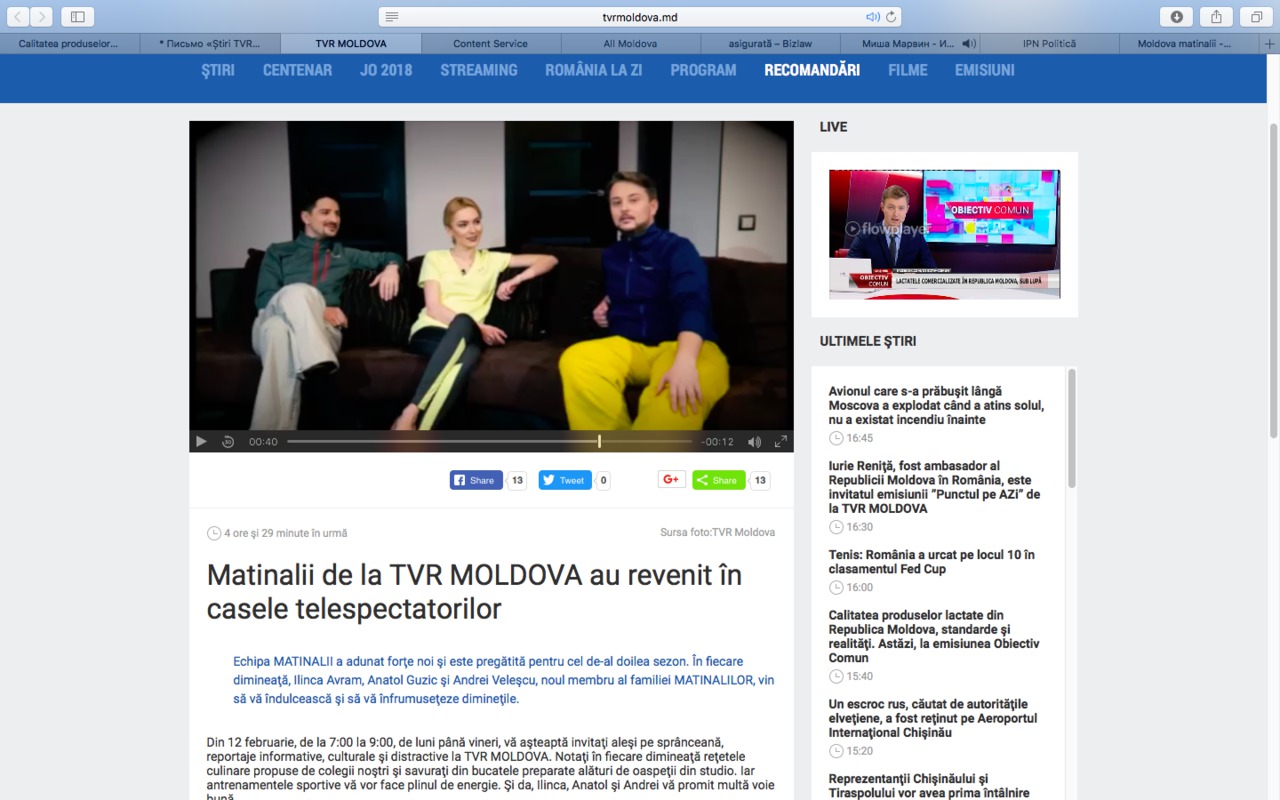Screen dimensions: 1280x800
Task: Open Reader view icon in address bar
Action: point(392,17)
